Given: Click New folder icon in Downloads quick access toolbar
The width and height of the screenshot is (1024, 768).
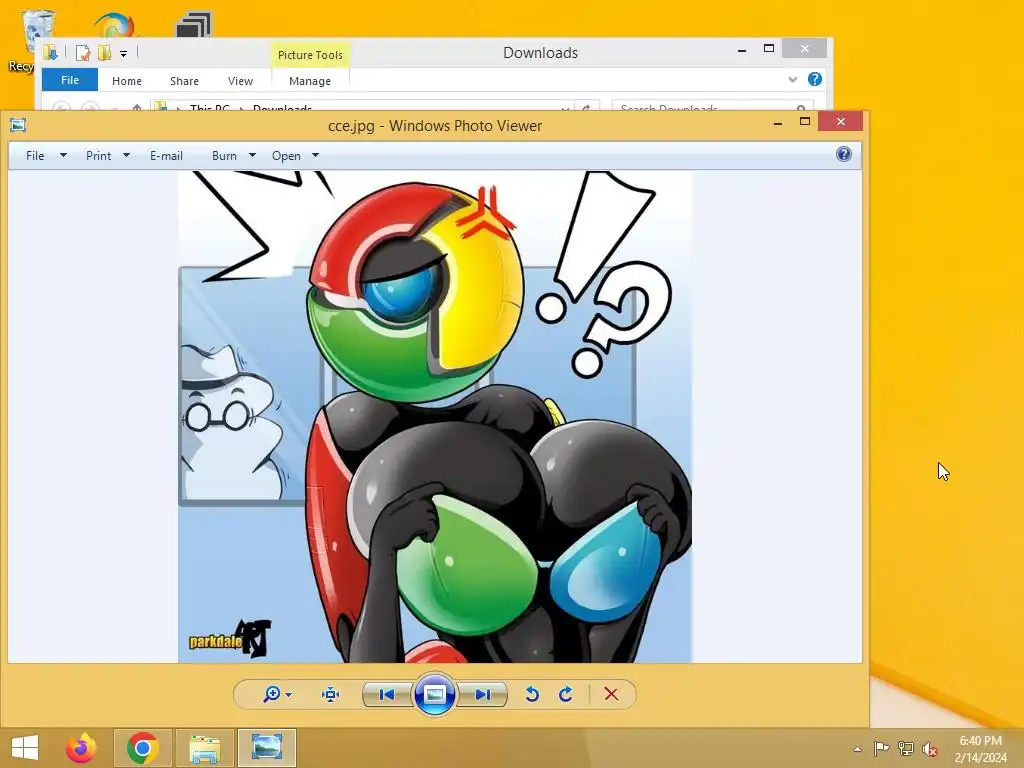Looking at the screenshot, I should coord(104,53).
